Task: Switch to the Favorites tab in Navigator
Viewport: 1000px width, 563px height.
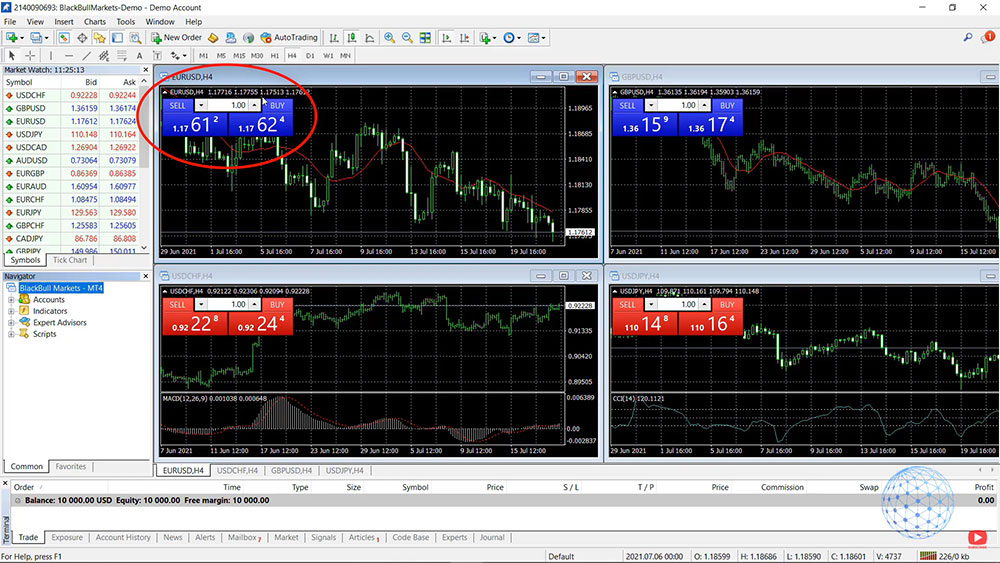Action: (70, 467)
